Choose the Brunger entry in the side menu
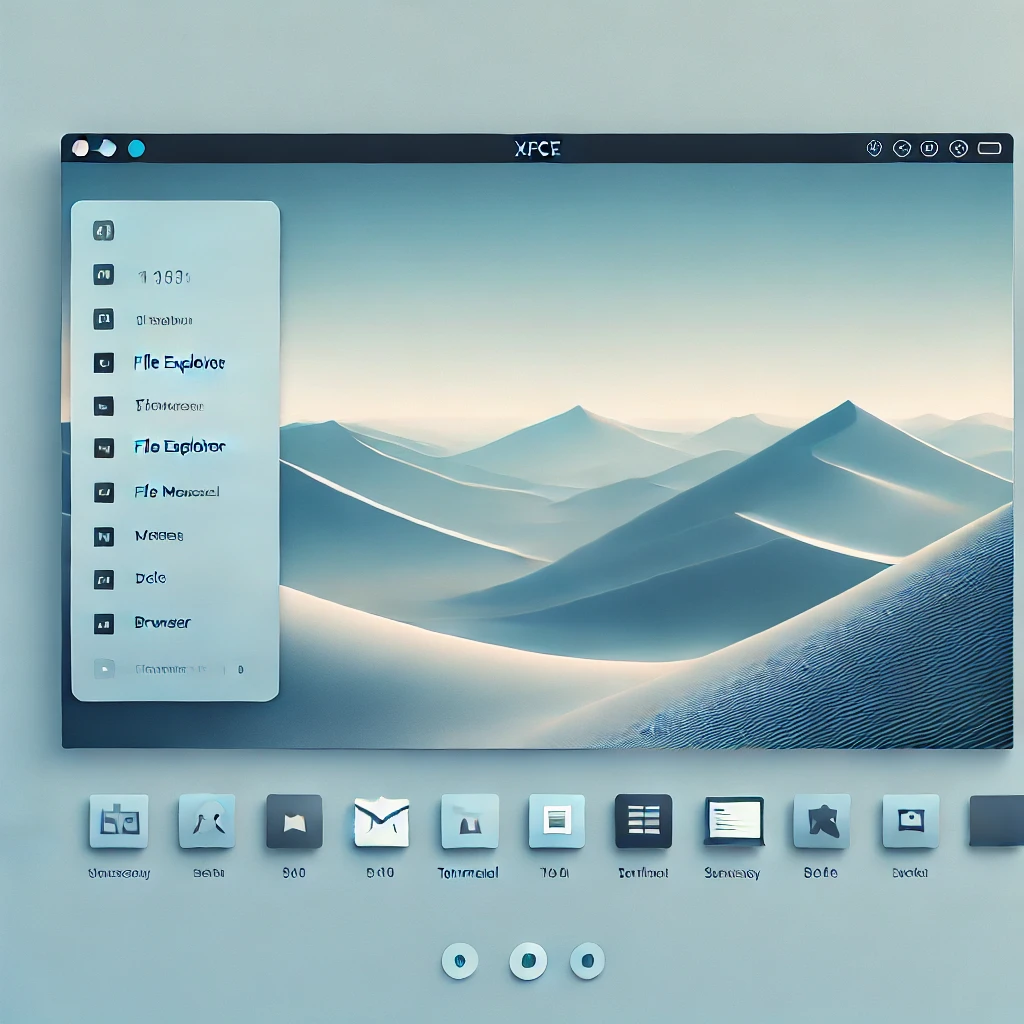The width and height of the screenshot is (1024, 1024). coord(162,623)
